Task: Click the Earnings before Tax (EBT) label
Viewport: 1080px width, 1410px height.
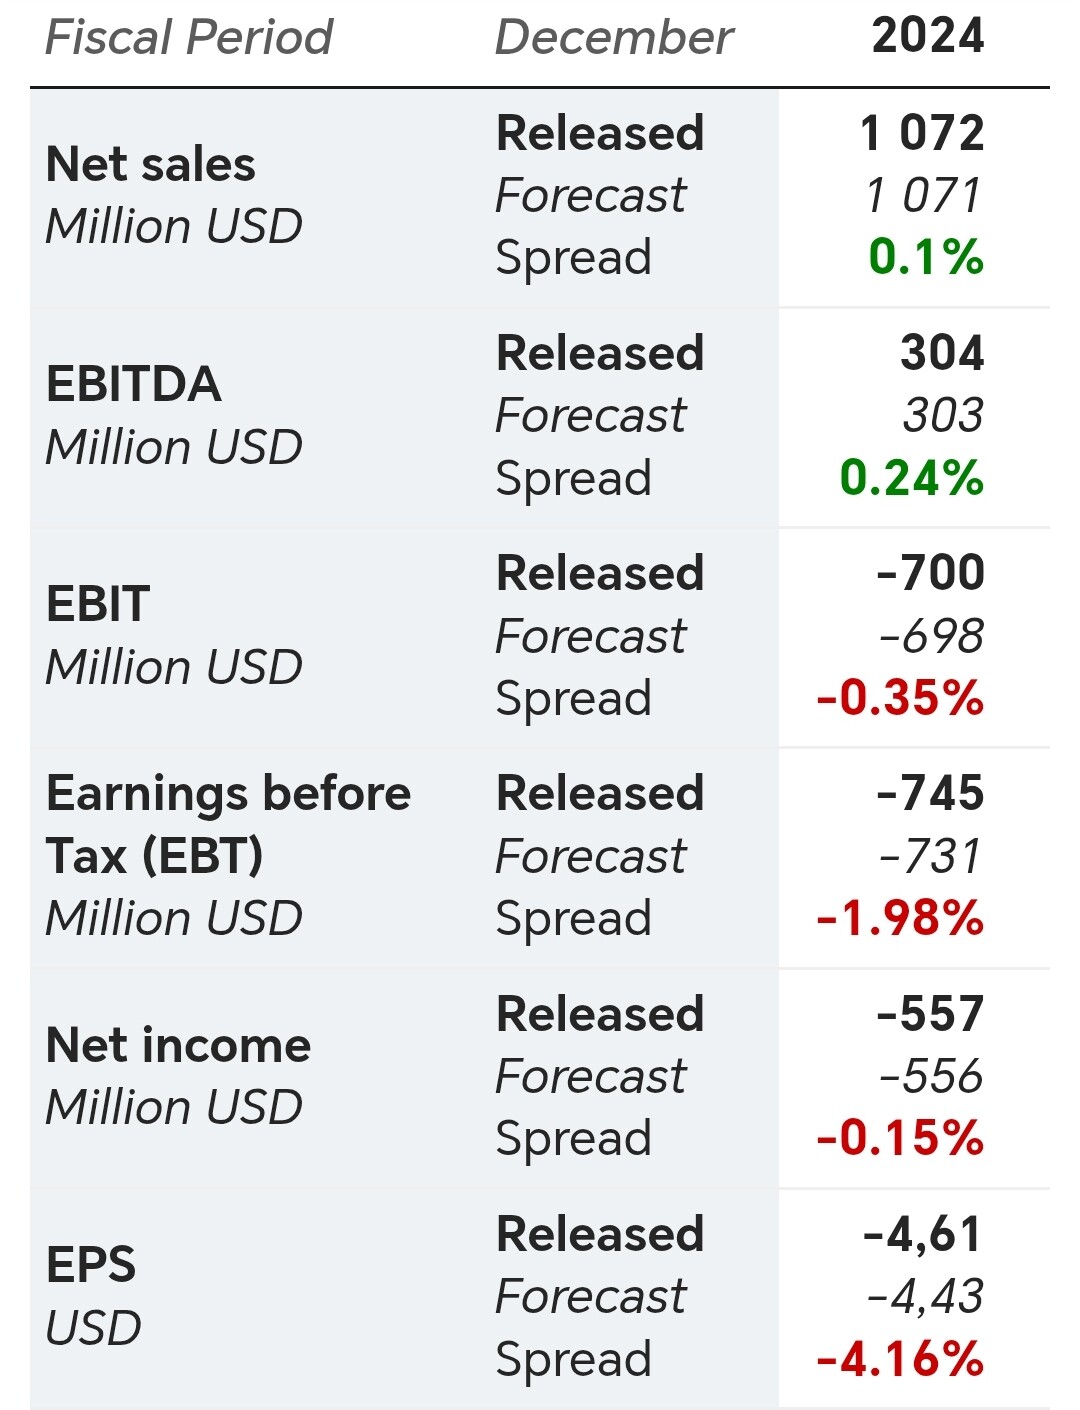Action: tap(228, 824)
